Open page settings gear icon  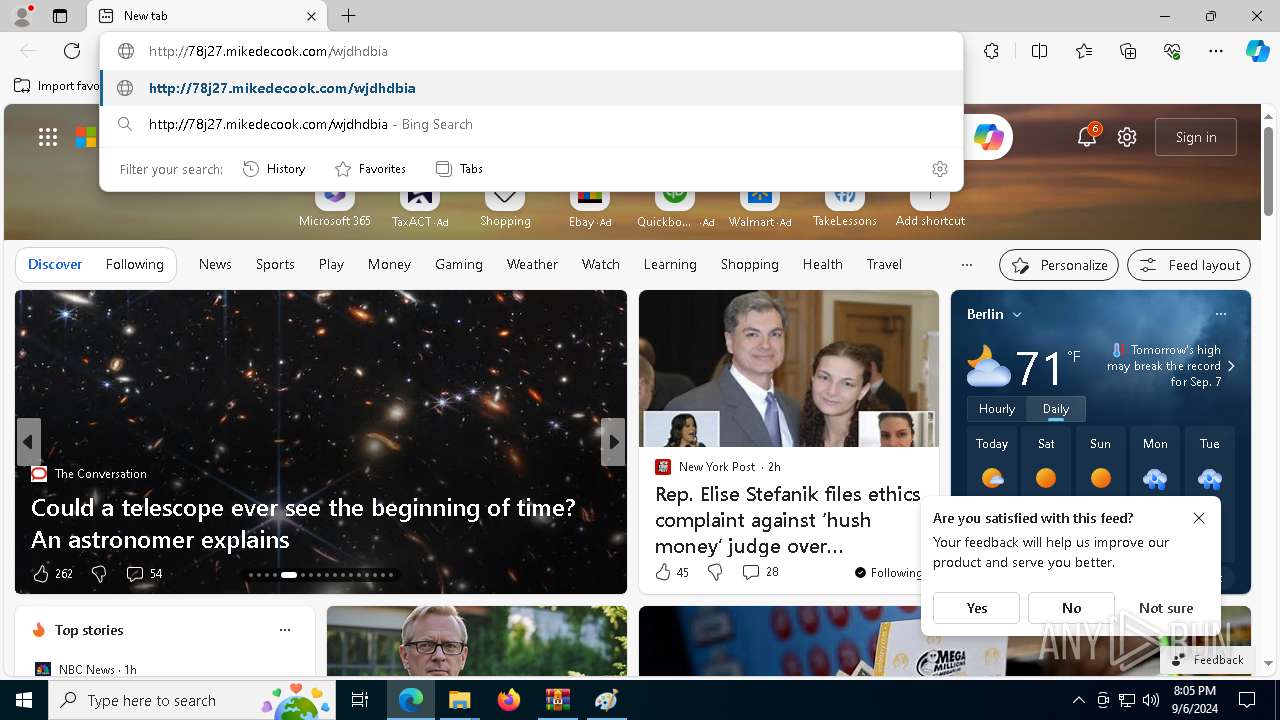pos(1127,137)
